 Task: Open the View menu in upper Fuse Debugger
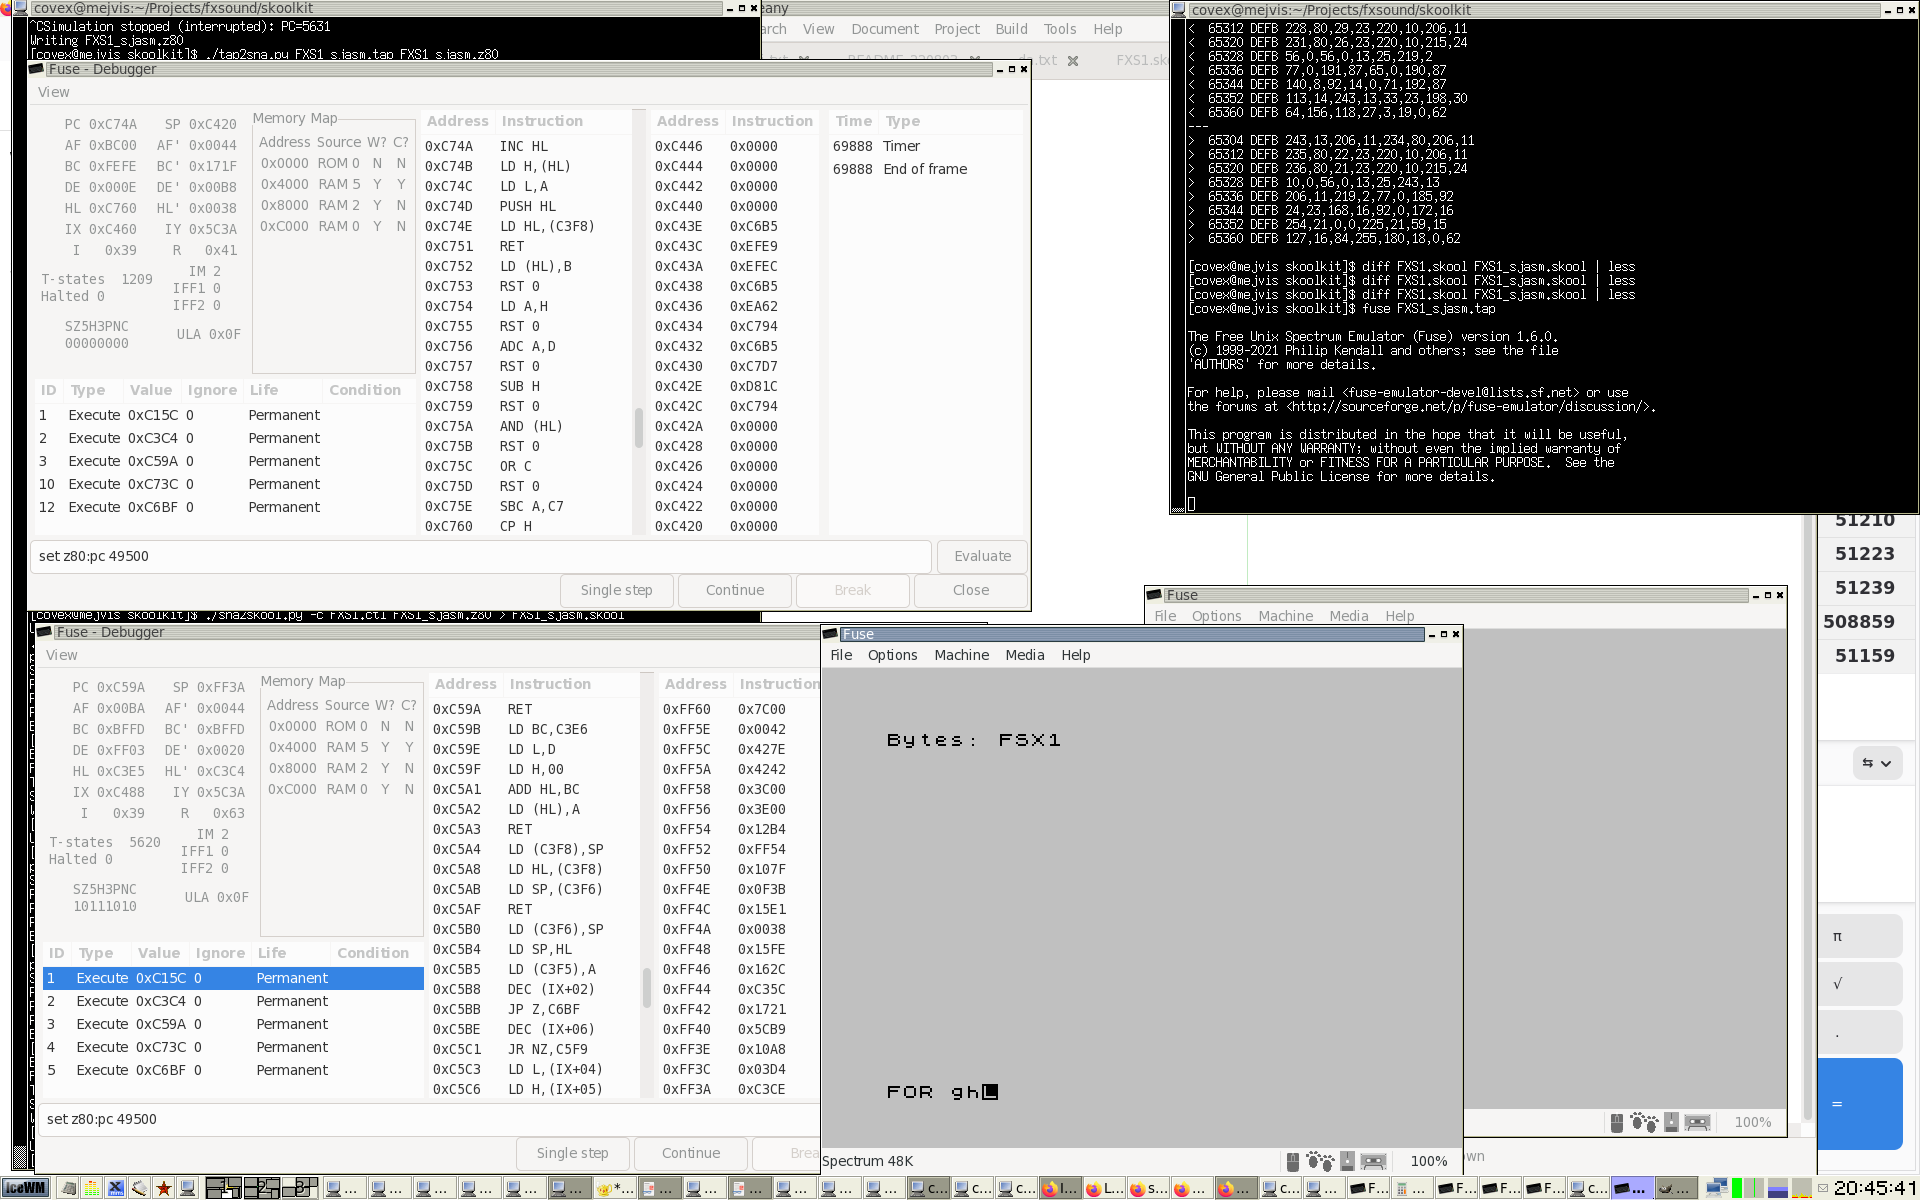(54, 92)
